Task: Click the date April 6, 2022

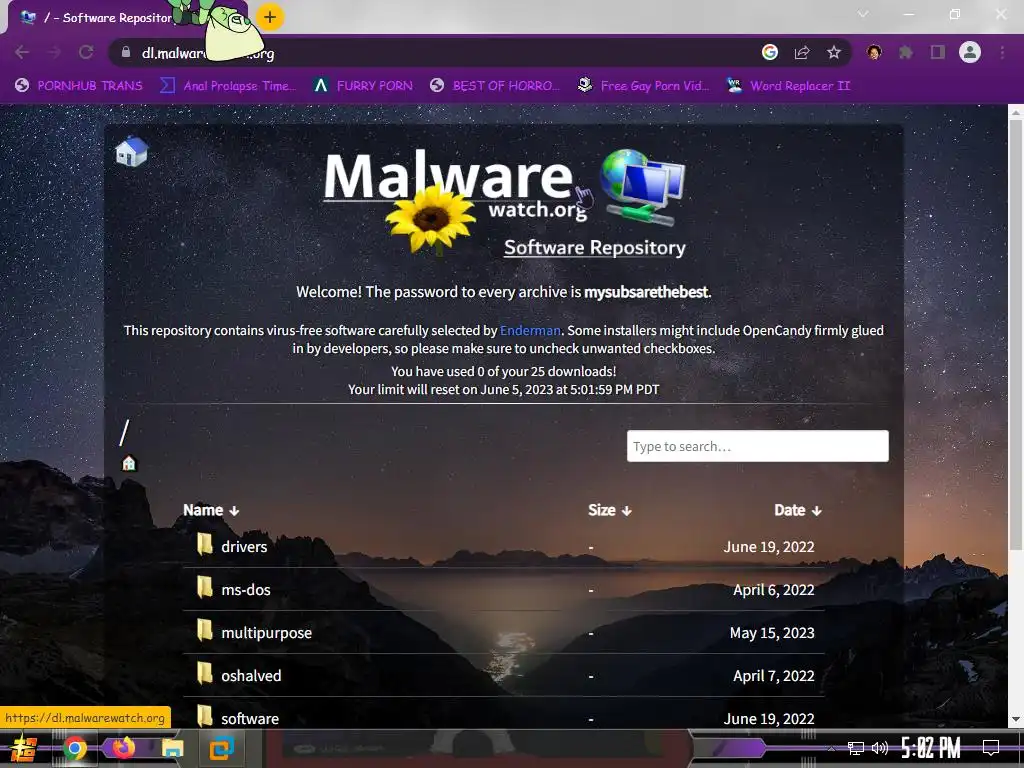Action: (774, 590)
